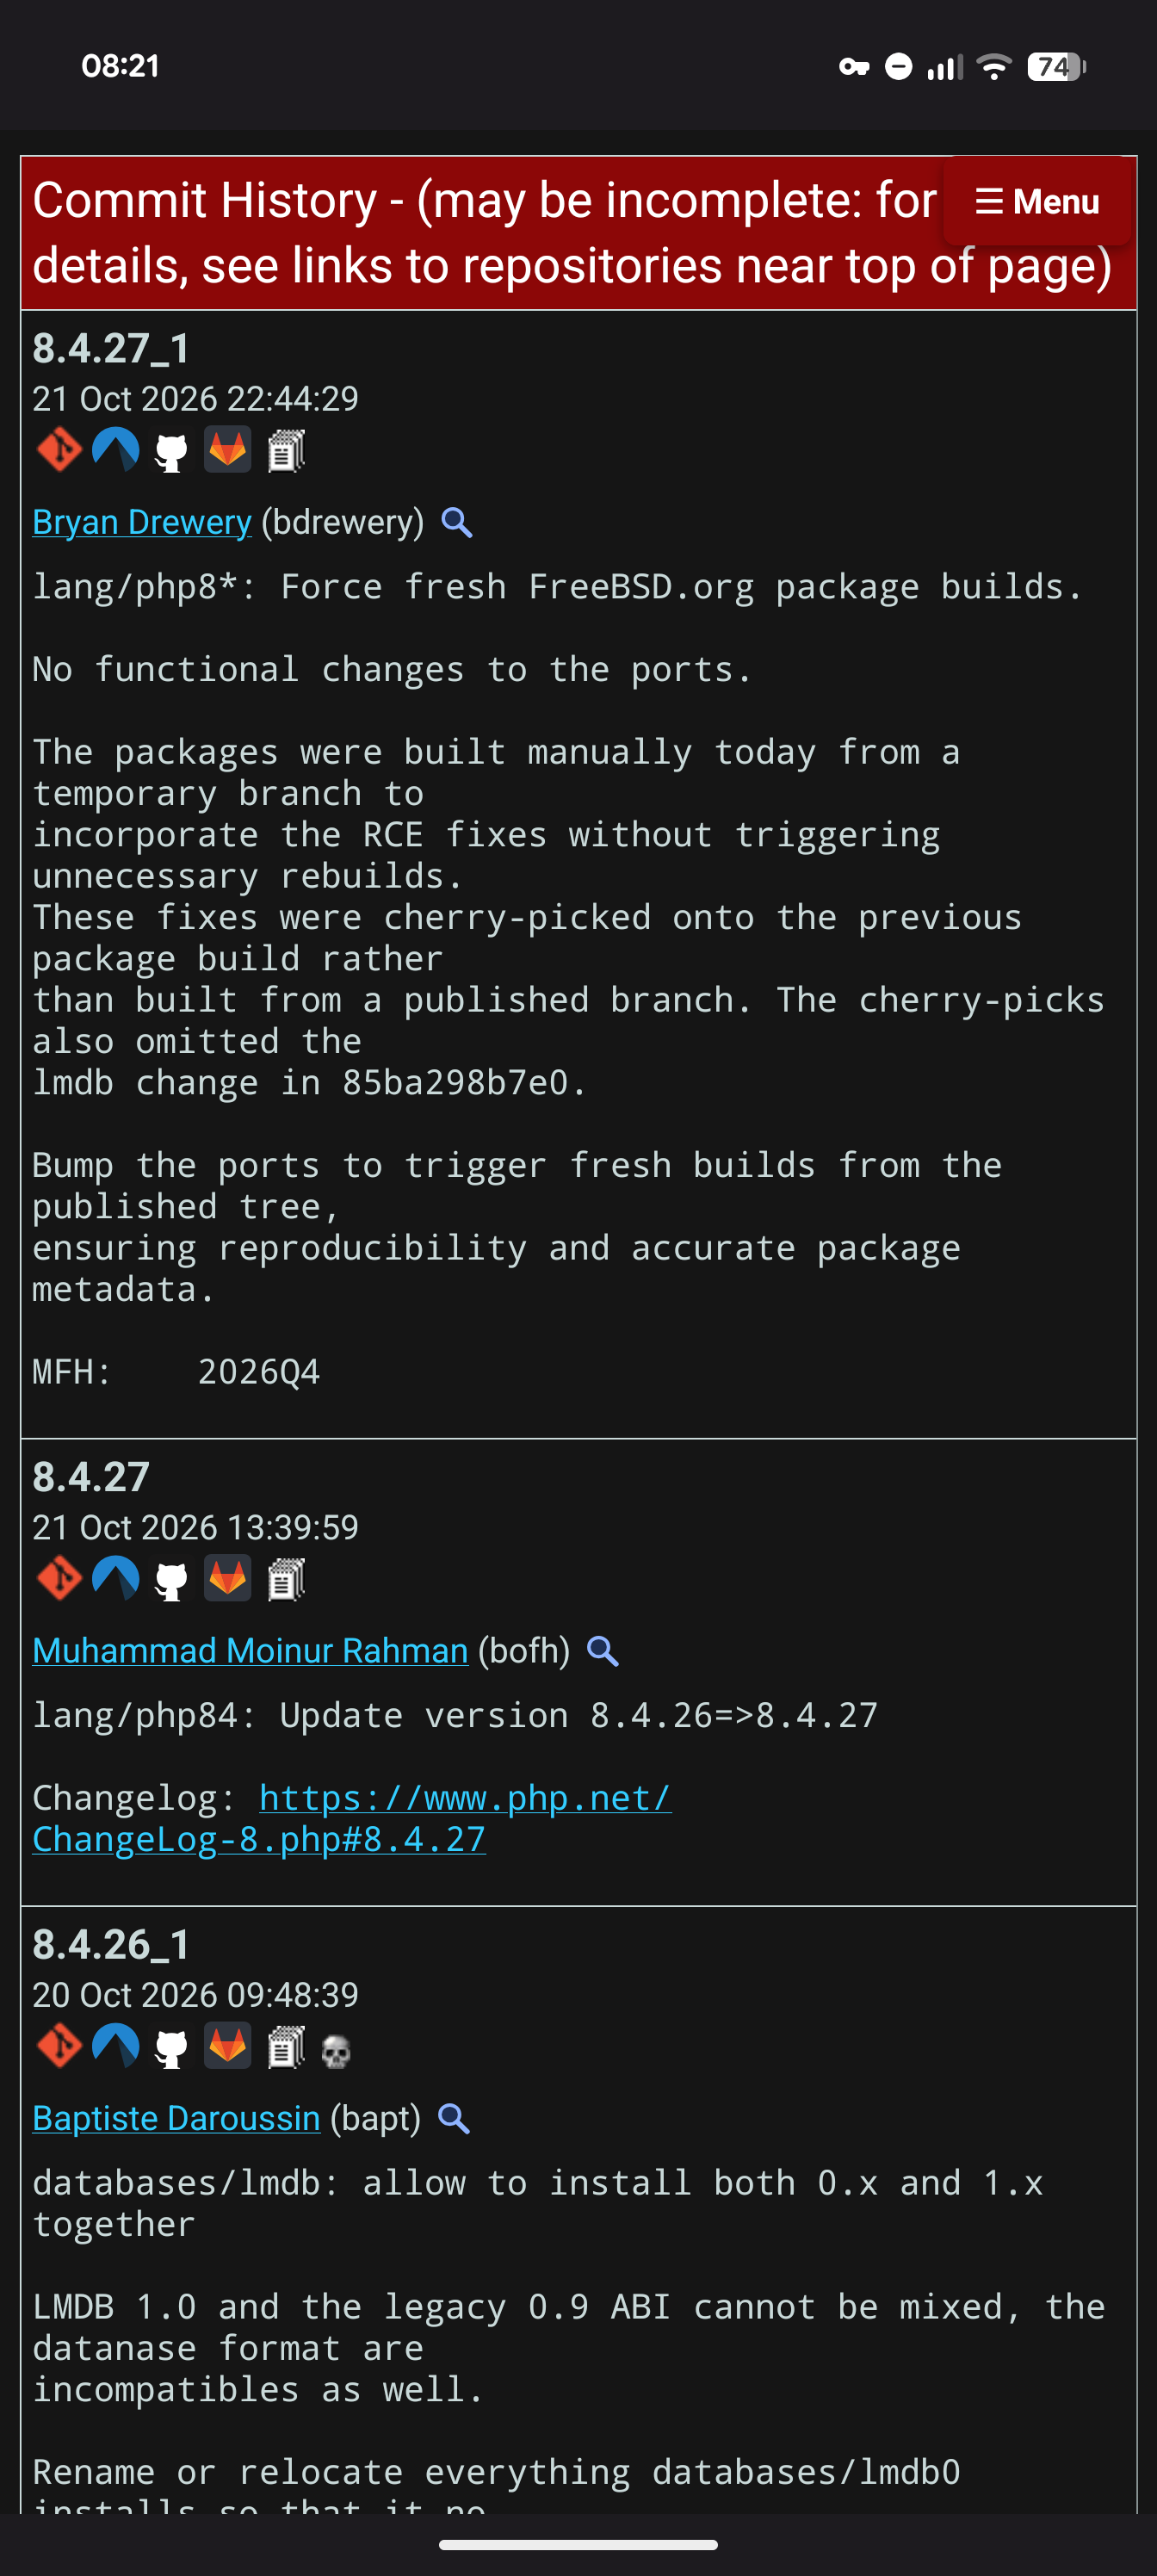Open git icon for commit 8.4.27_1
The height and width of the screenshot is (2576, 1157).
[59, 449]
